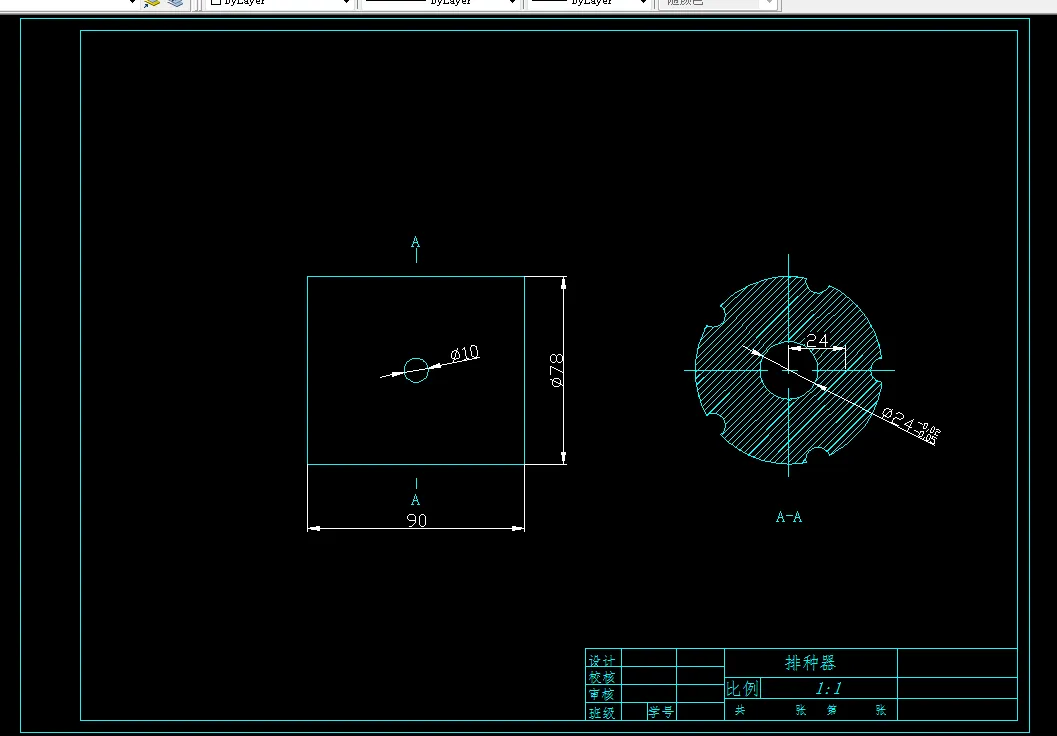Select the 24 linear dimension text
Viewport: 1057px width, 736px height.
pyautogui.click(x=817, y=340)
